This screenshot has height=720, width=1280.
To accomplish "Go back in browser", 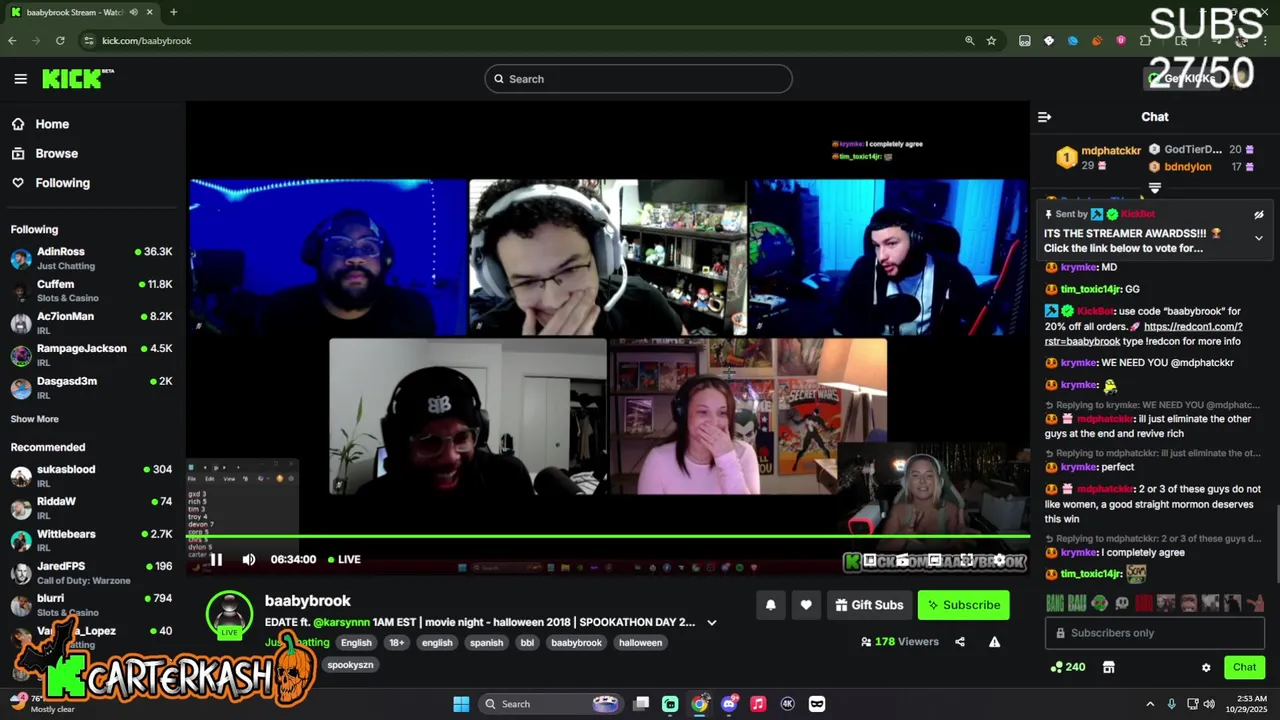I will click(x=12, y=41).
